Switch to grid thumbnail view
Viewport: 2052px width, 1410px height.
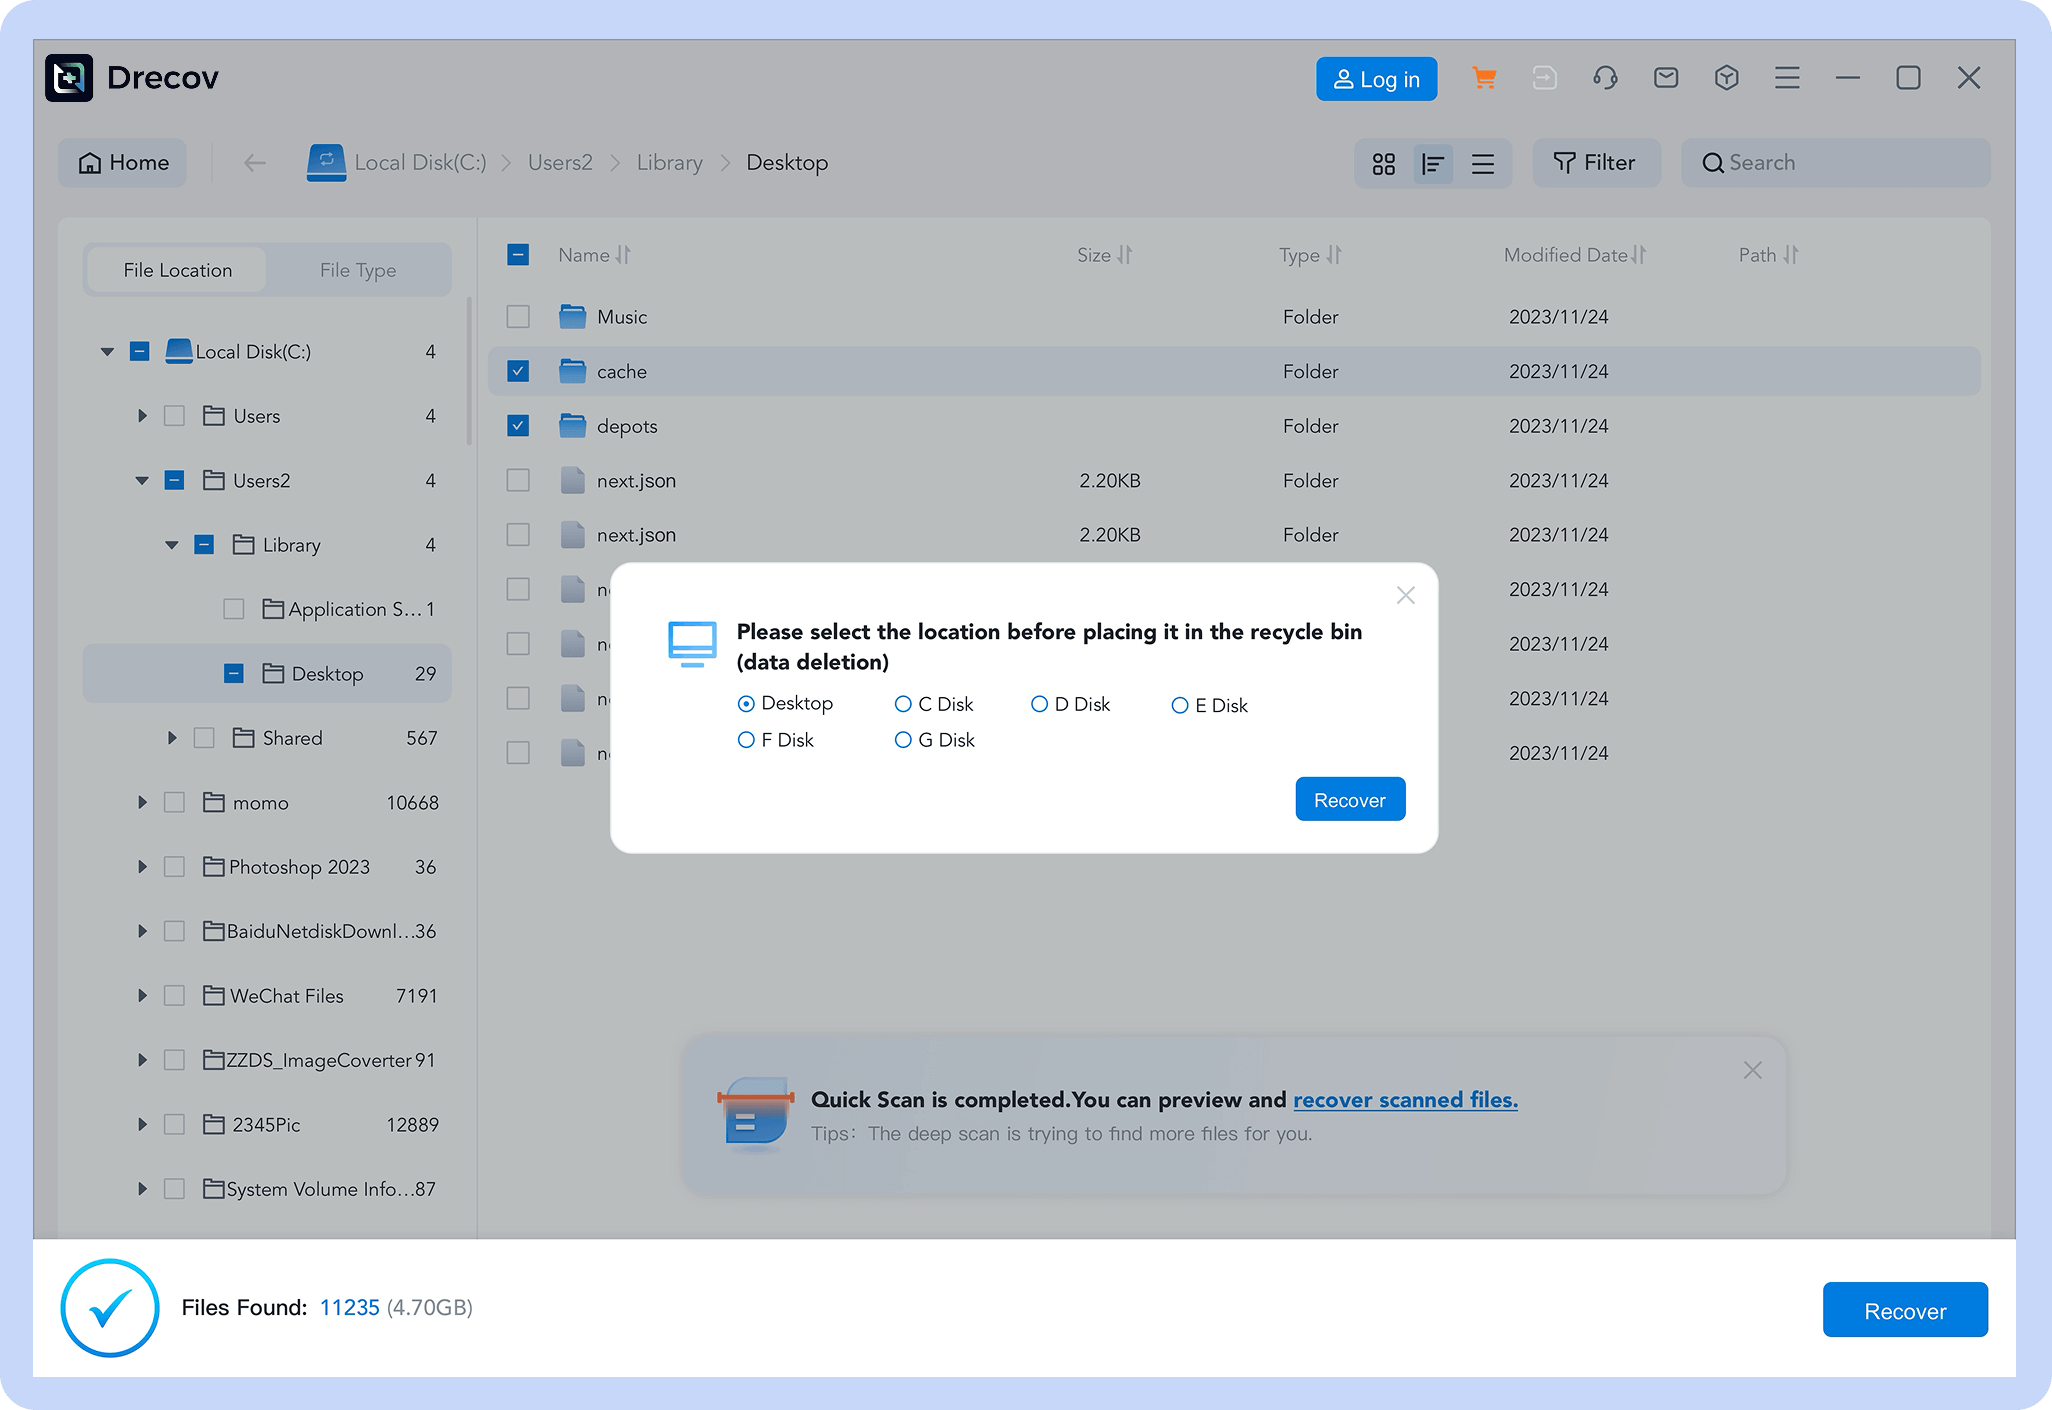pyautogui.click(x=1384, y=164)
